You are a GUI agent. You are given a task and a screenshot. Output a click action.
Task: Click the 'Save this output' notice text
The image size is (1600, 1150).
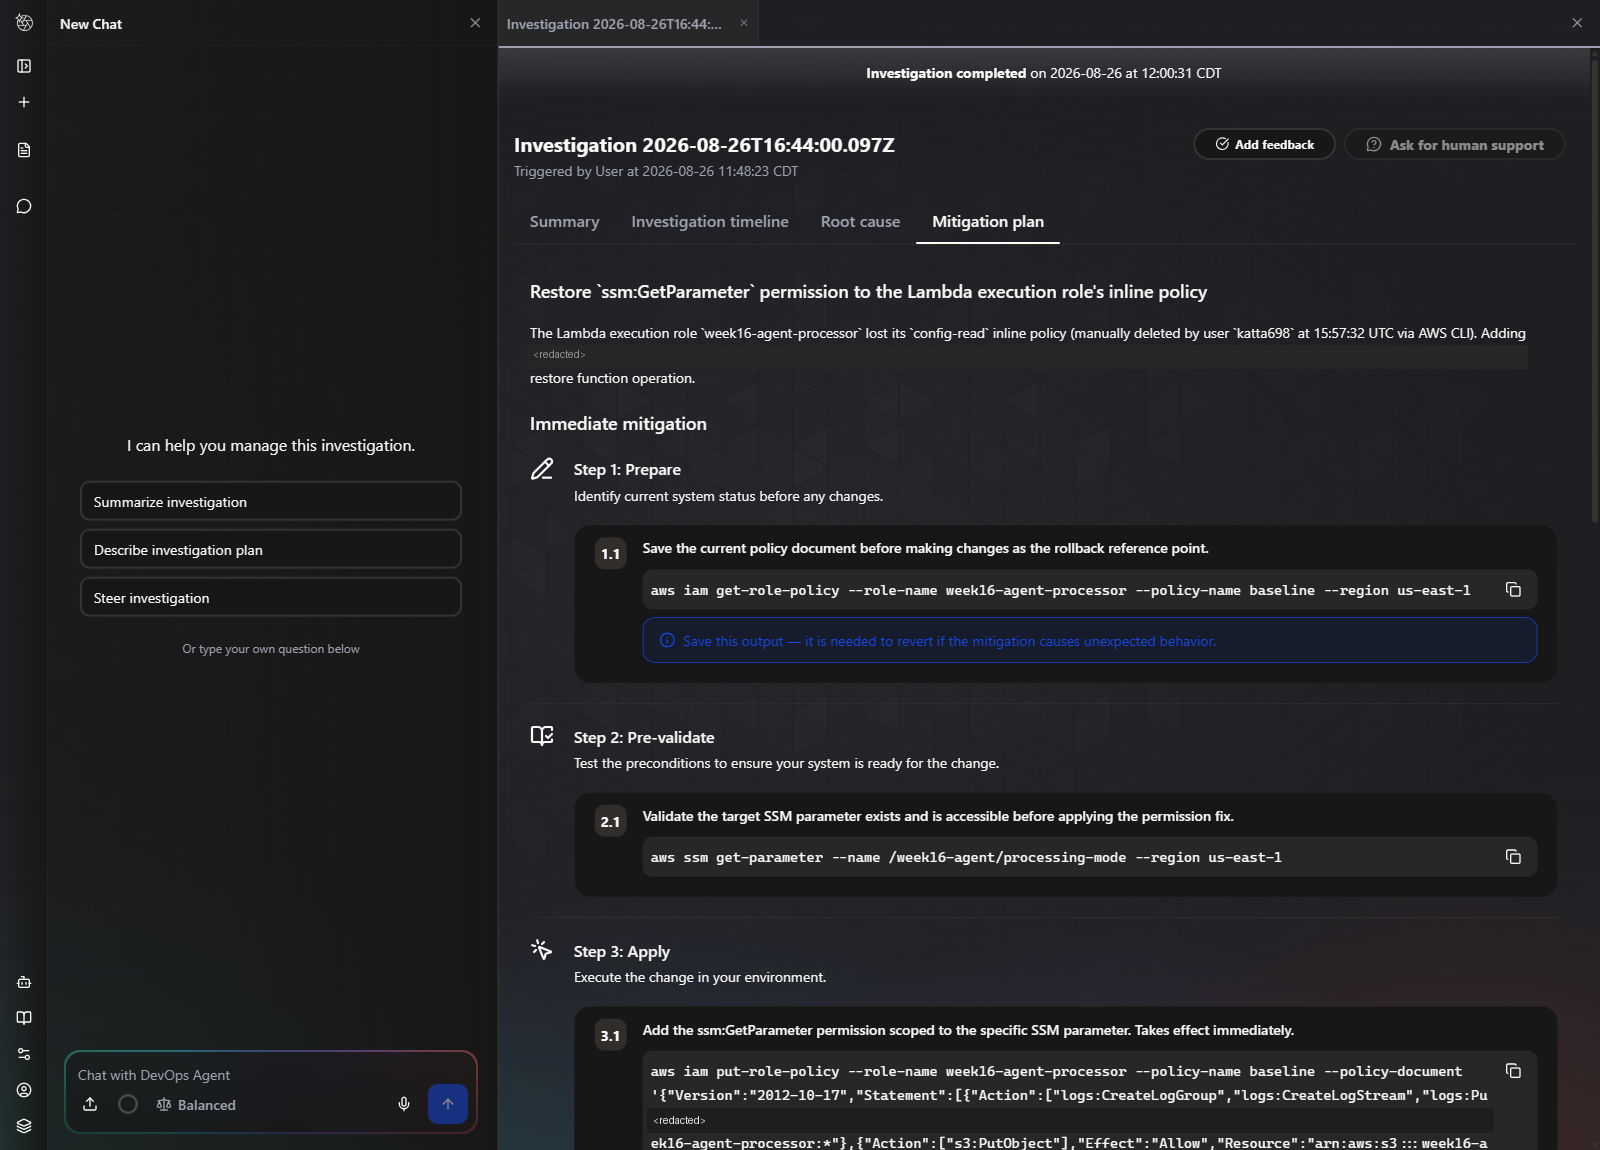point(949,641)
